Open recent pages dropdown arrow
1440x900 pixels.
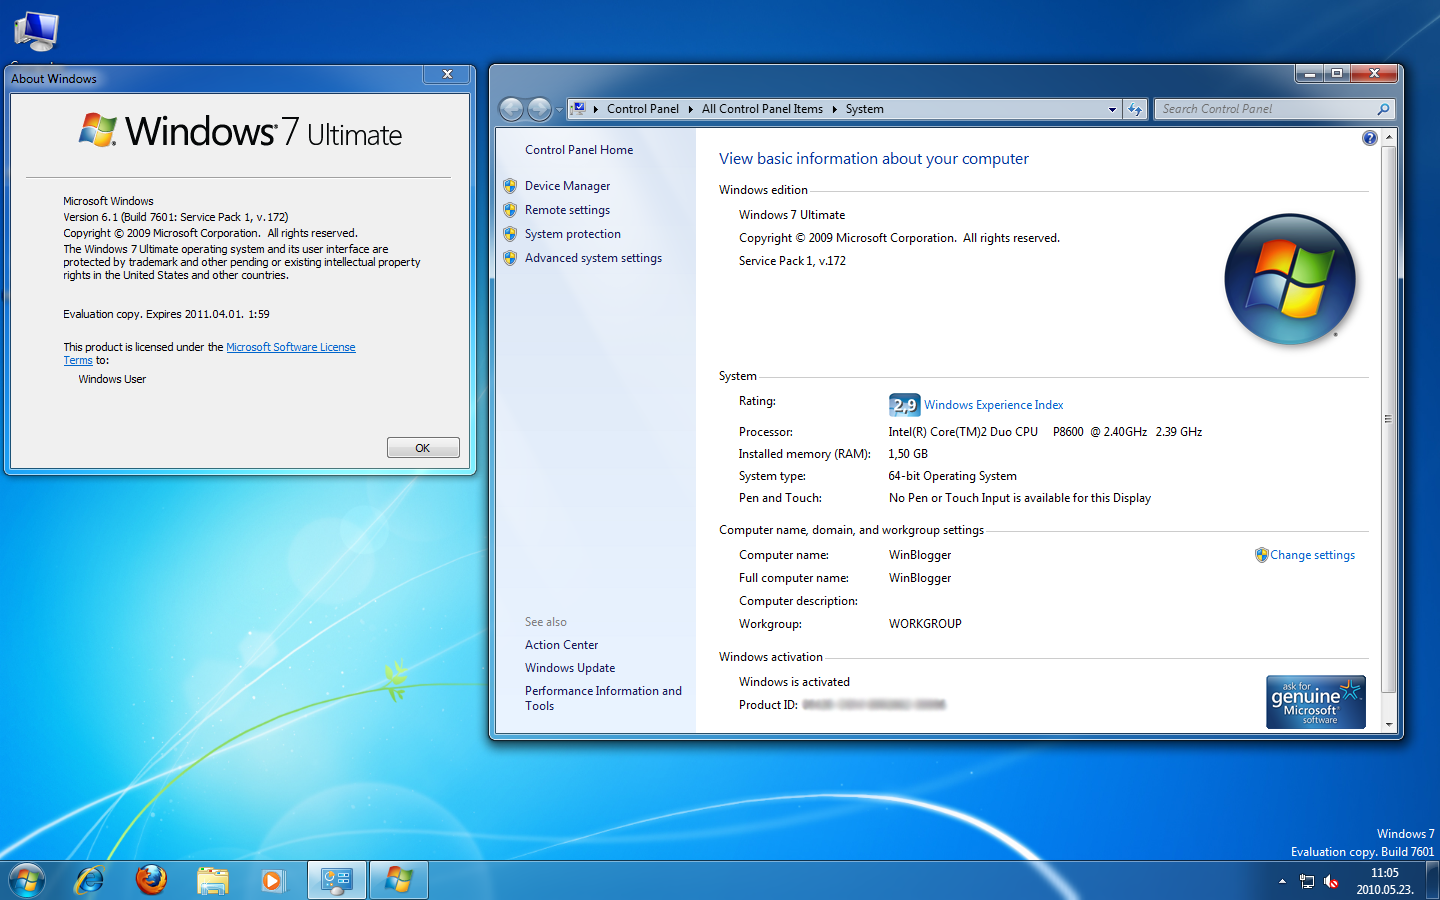559,110
